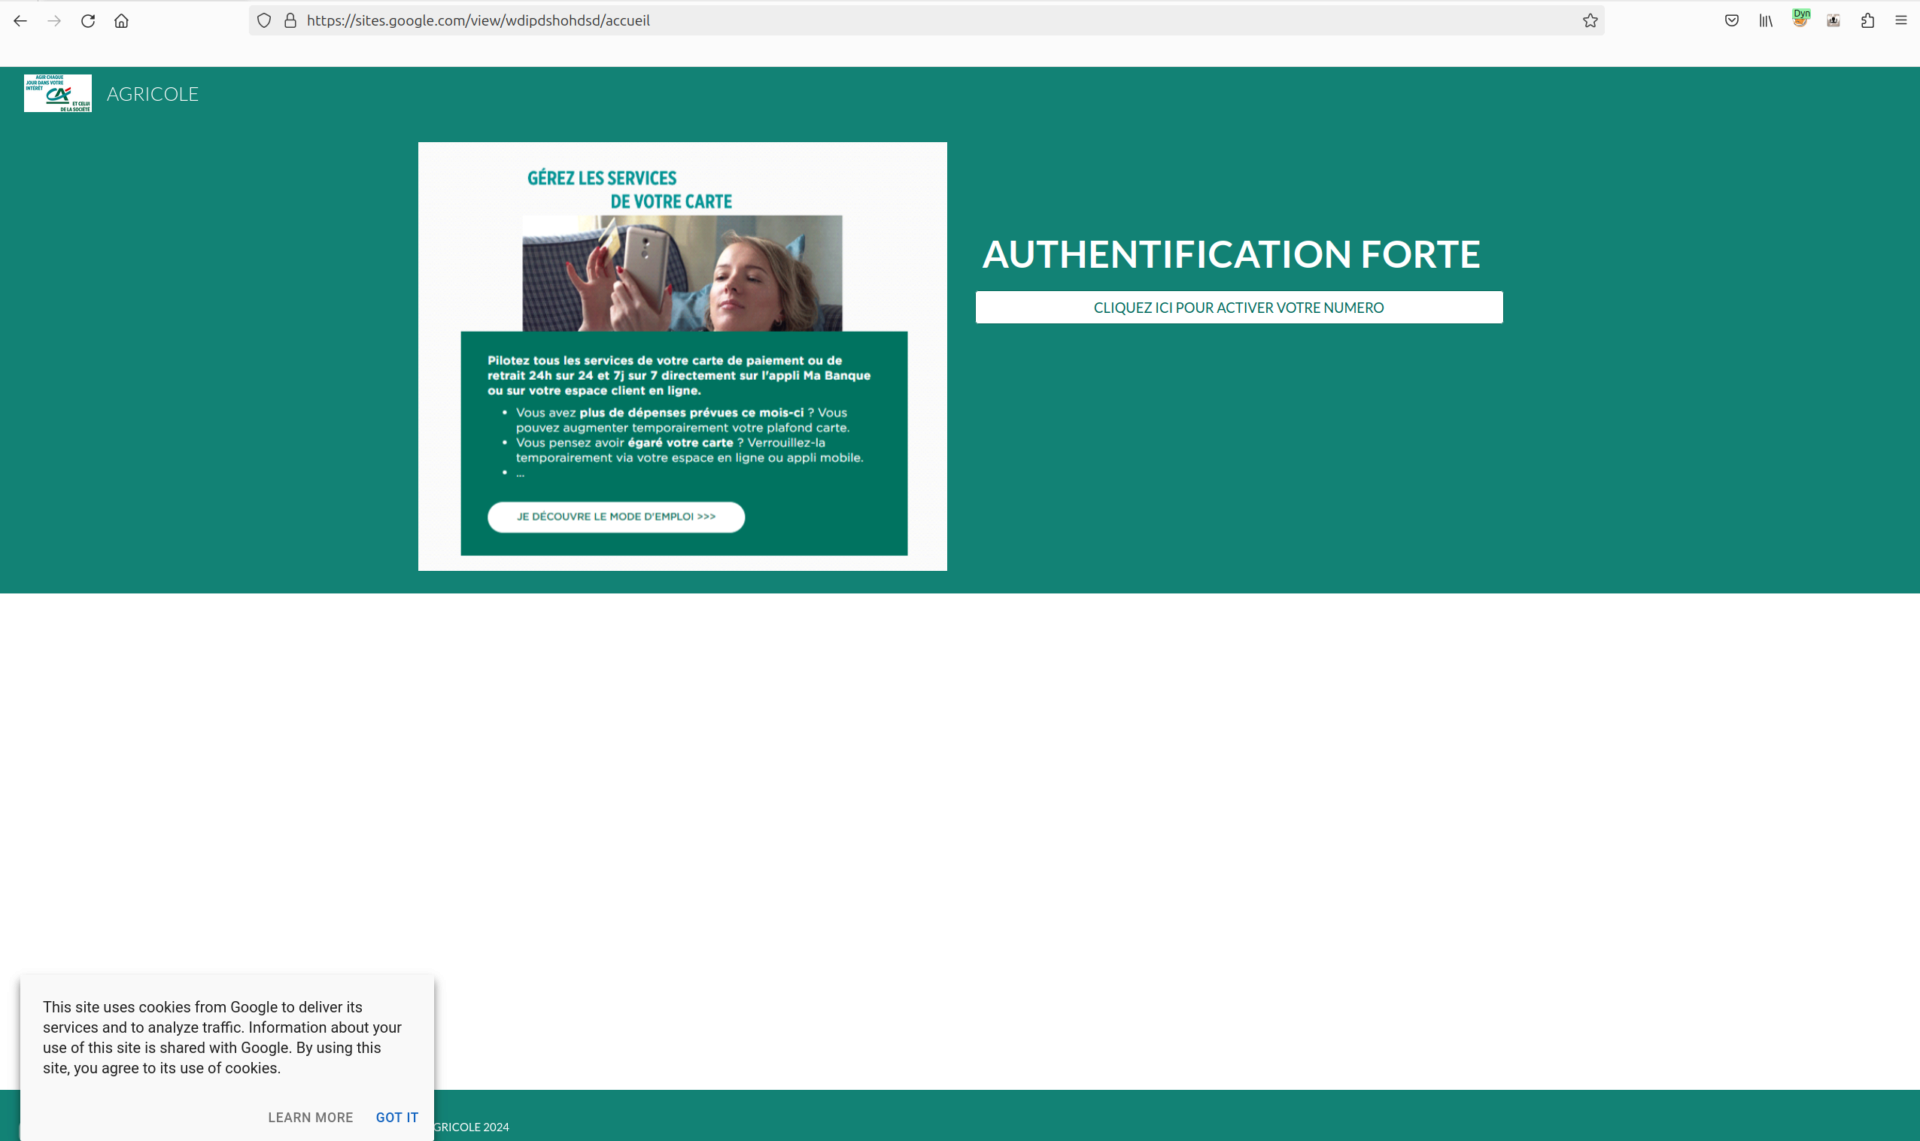Open the library bookmarks panel
The image size is (1920, 1141).
click(1766, 20)
